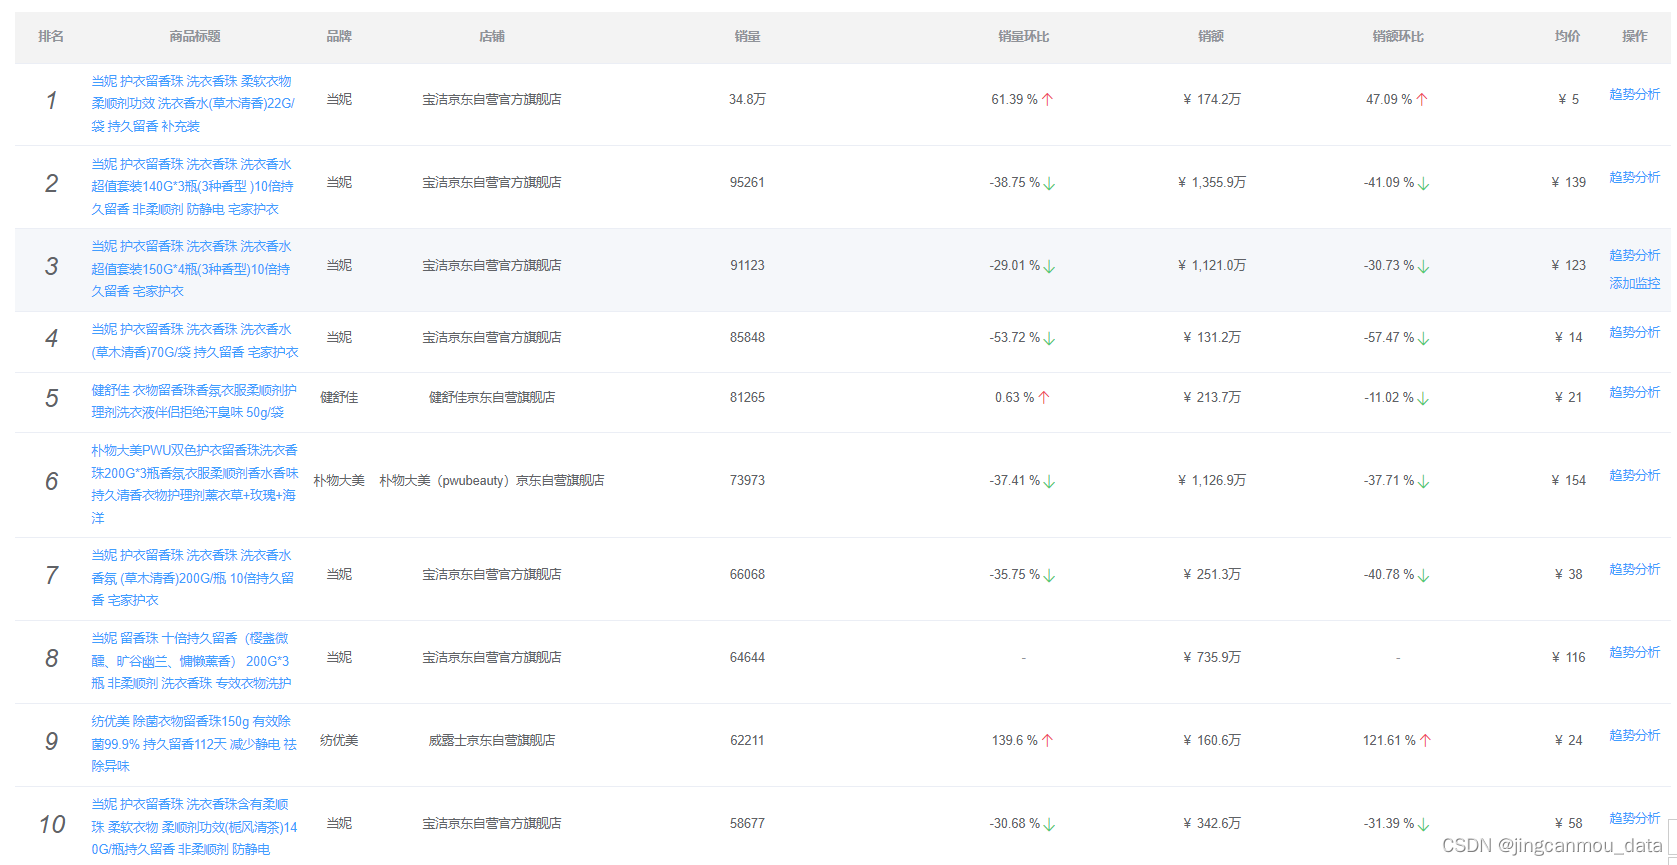1677x865 pixels.
Task: Select sales amount cell ¥ 1,355.9万
Action: [x=1212, y=182]
